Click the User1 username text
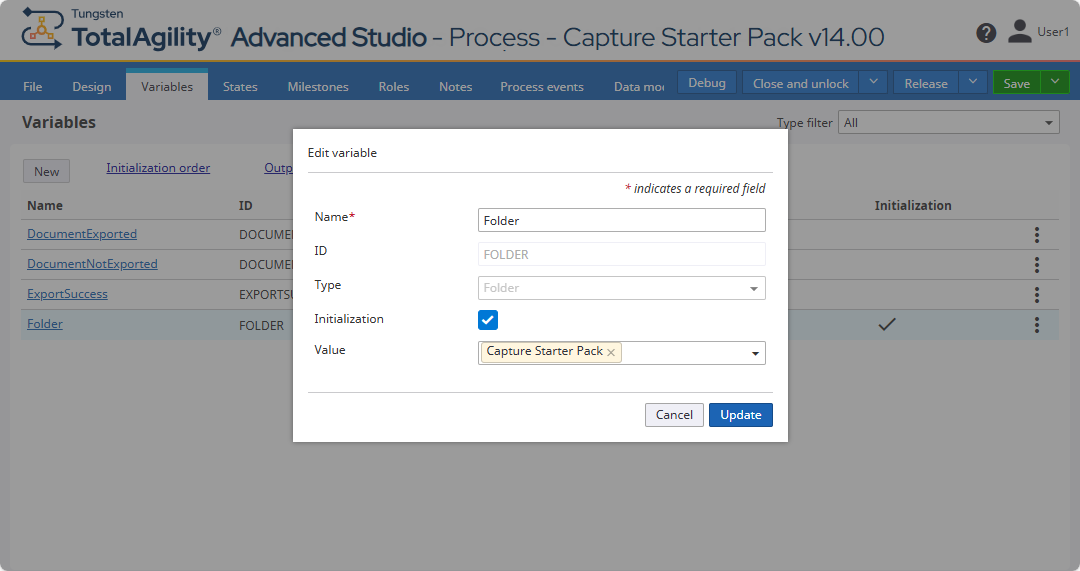Image resolution: width=1080 pixels, height=571 pixels. [1053, 32]
